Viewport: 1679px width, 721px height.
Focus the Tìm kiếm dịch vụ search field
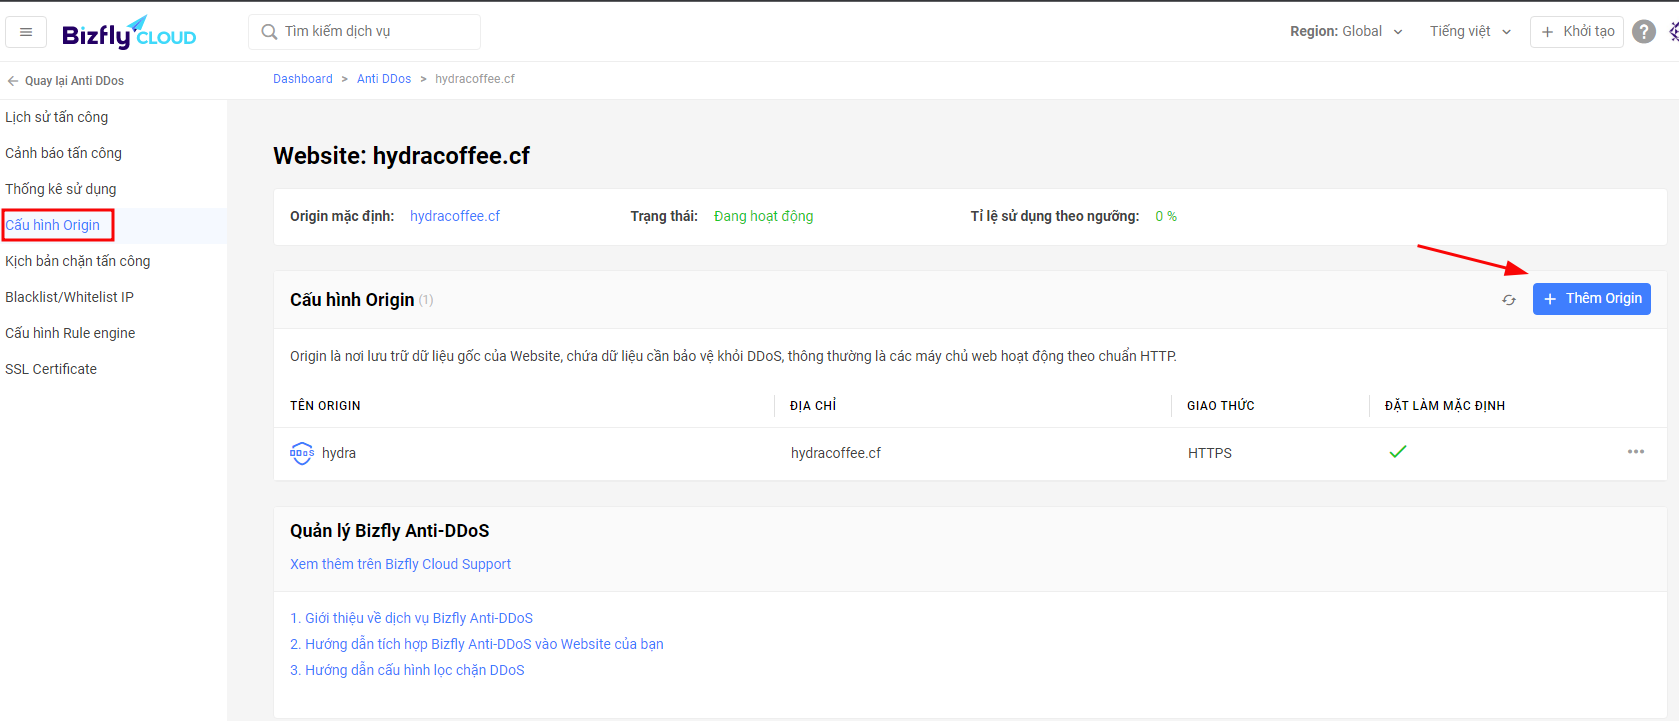click(x=364, y=32)
